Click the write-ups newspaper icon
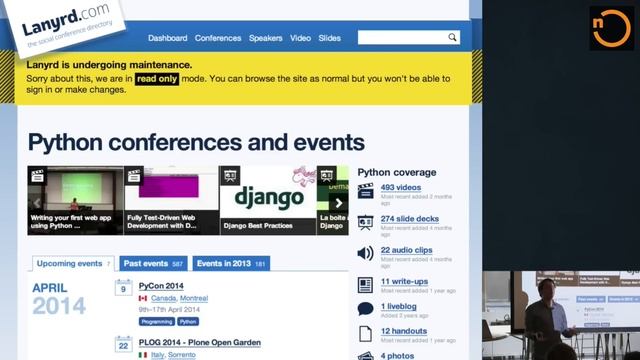 pyautogui.click(x=365, y=285)
